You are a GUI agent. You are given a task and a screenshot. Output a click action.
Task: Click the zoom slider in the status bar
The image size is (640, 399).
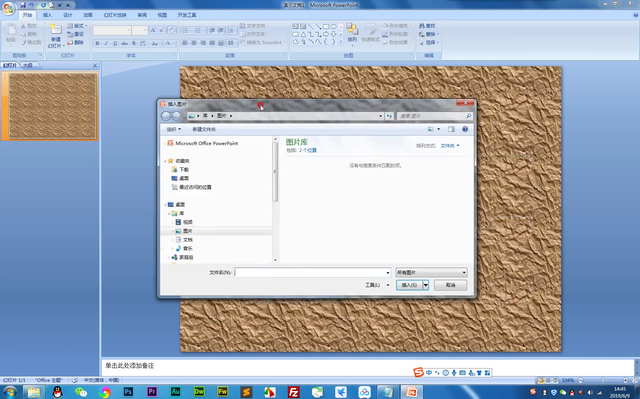click(x=603, y=380)
